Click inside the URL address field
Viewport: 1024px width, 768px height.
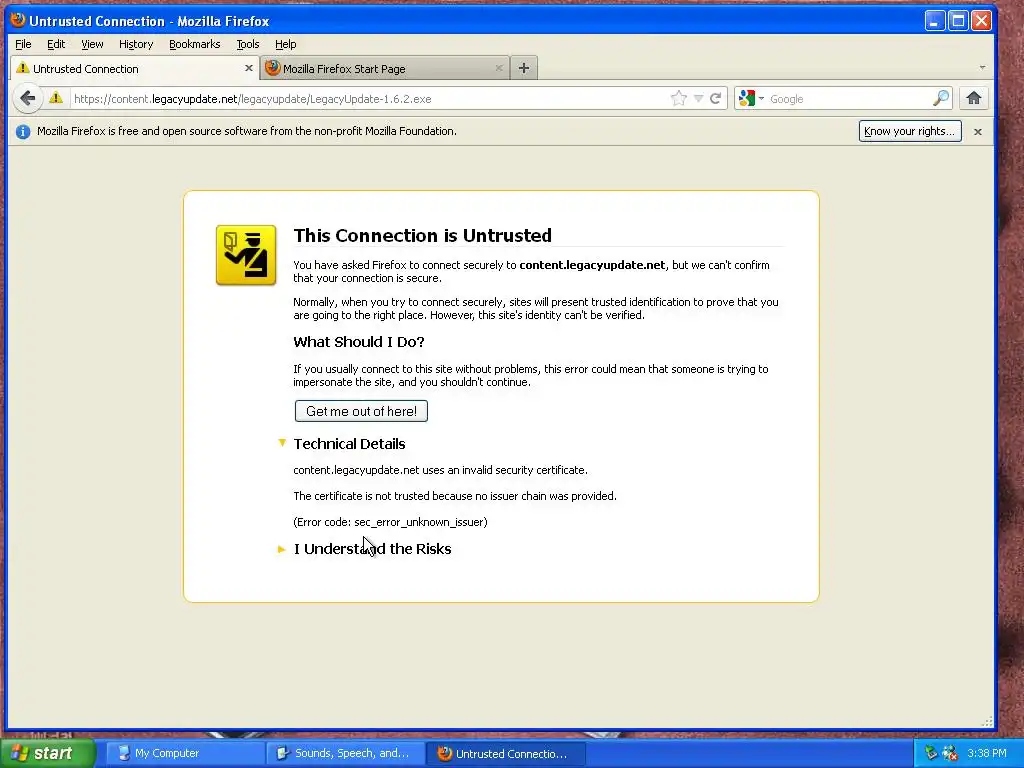tap(369, 99)
